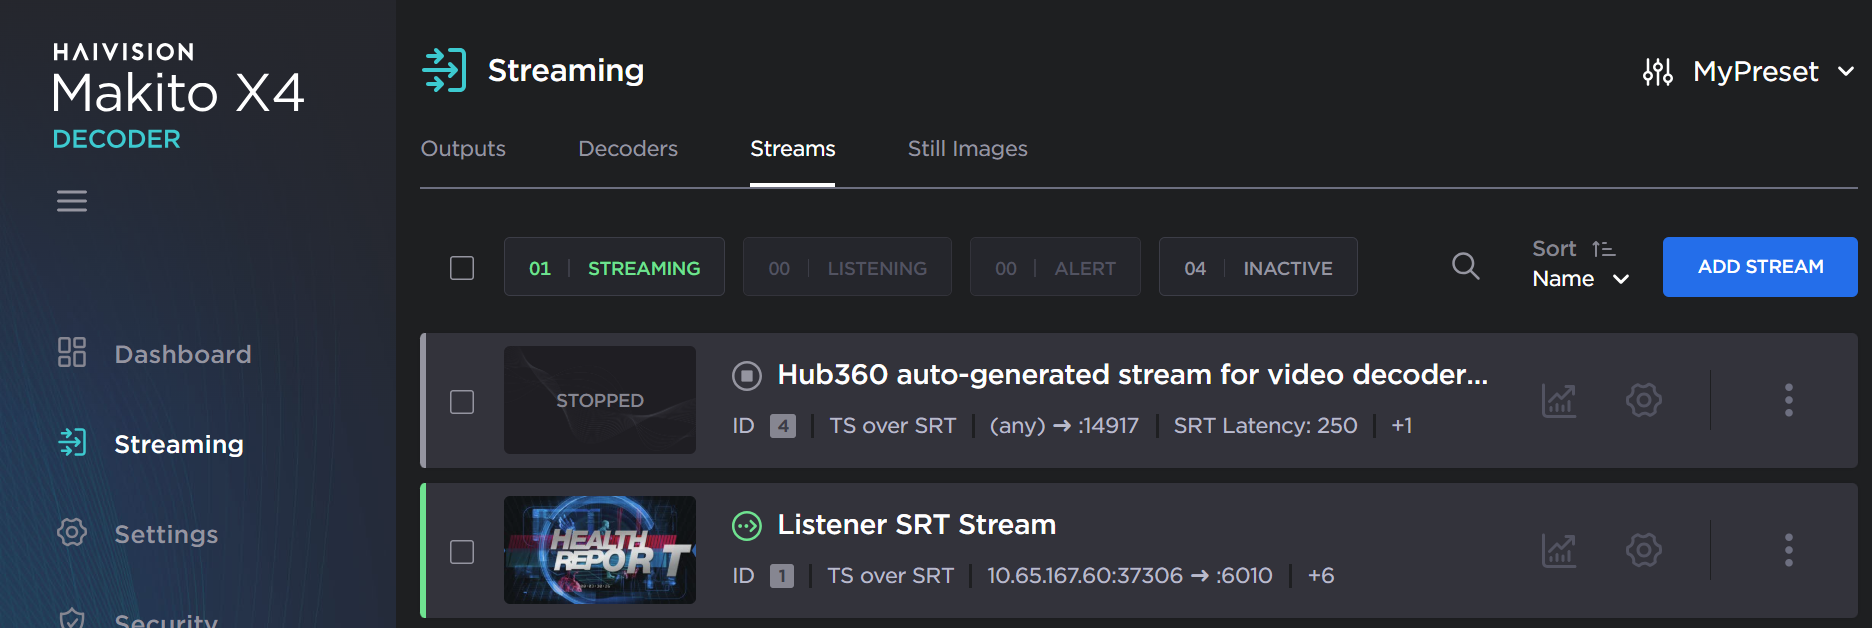Filter by 04 INACTIVE status

[1258, 267]
